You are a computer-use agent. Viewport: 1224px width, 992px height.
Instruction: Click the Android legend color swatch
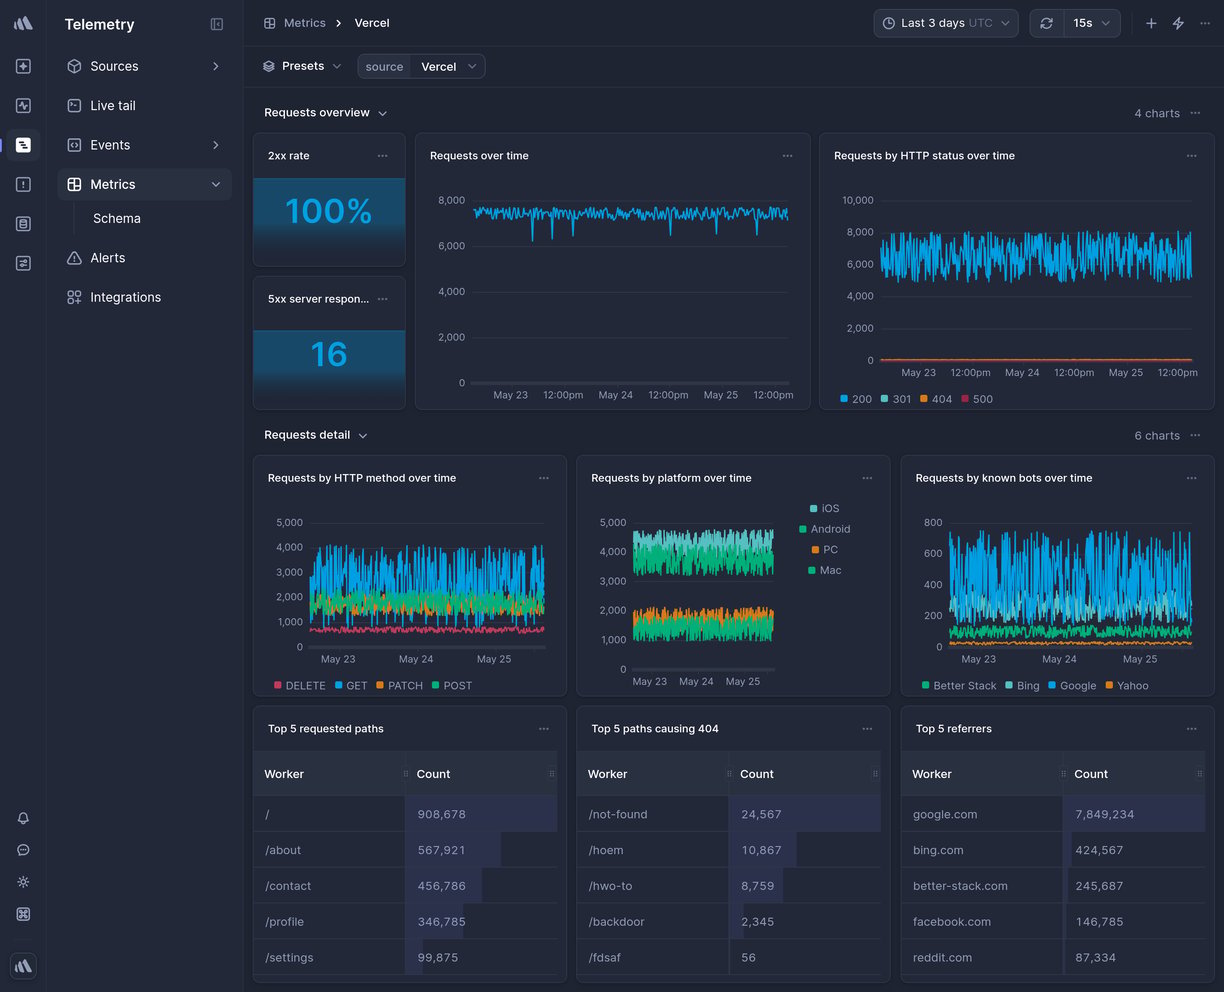803,529
